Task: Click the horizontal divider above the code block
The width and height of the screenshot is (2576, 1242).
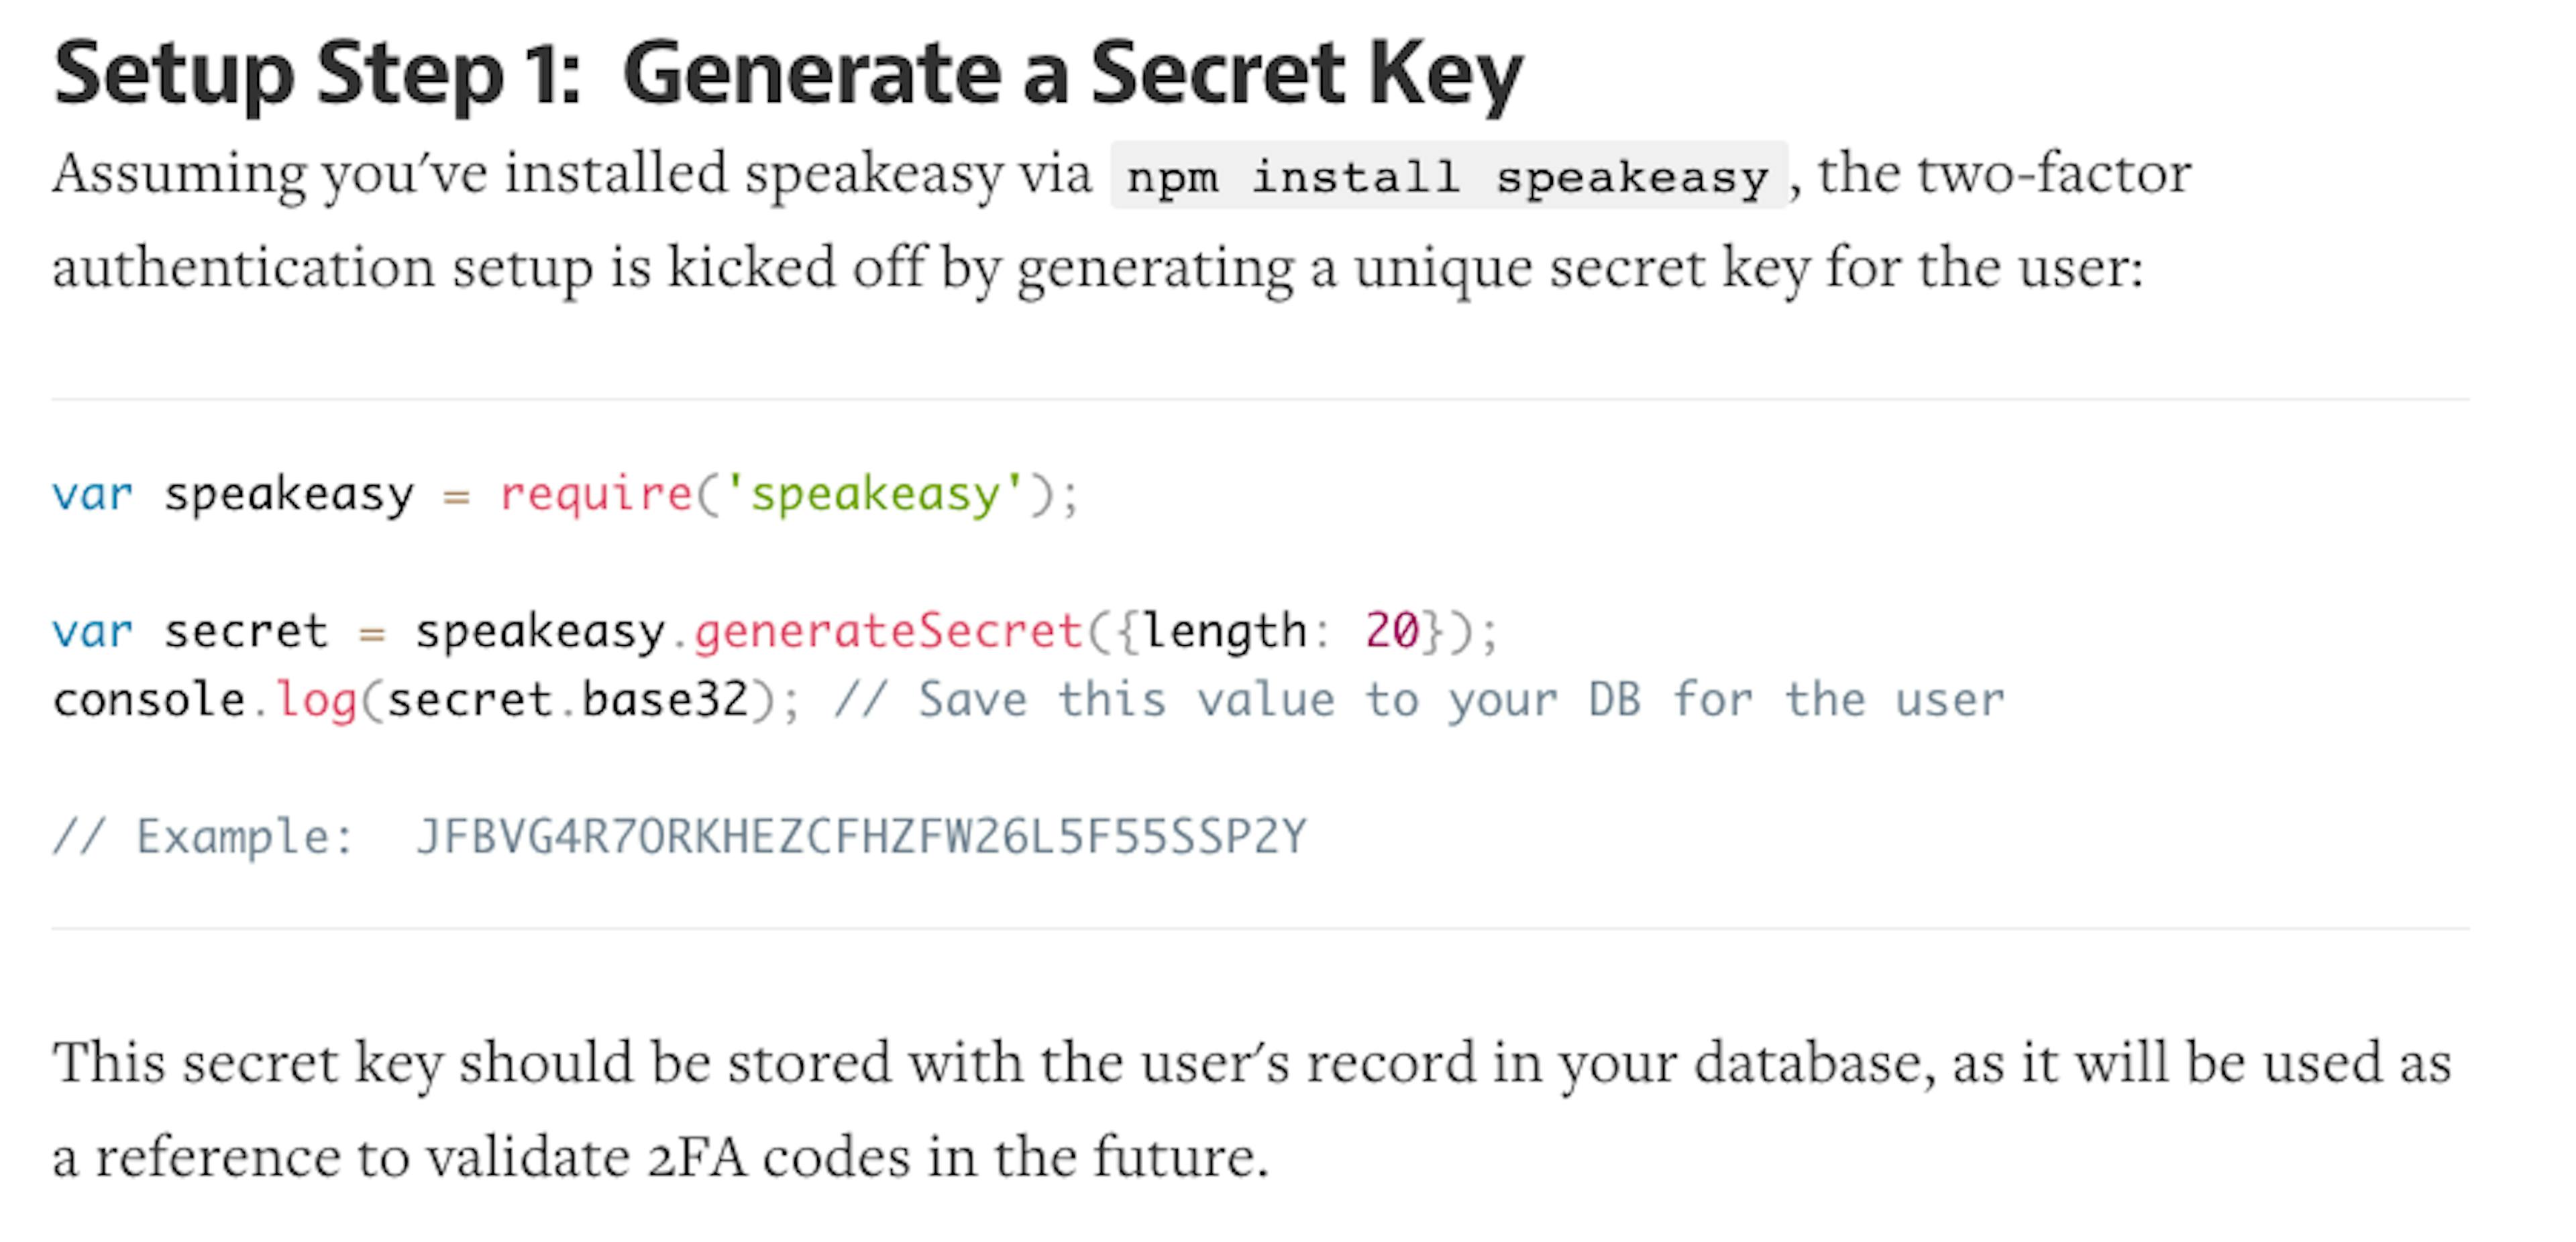Action: tap(1260, 399)
